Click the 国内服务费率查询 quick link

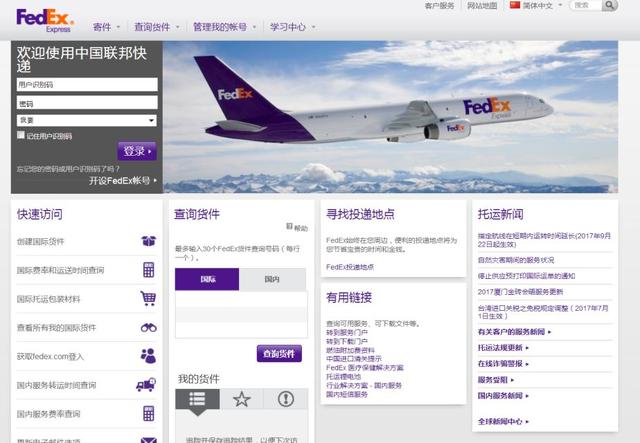(x=49, y=414)
